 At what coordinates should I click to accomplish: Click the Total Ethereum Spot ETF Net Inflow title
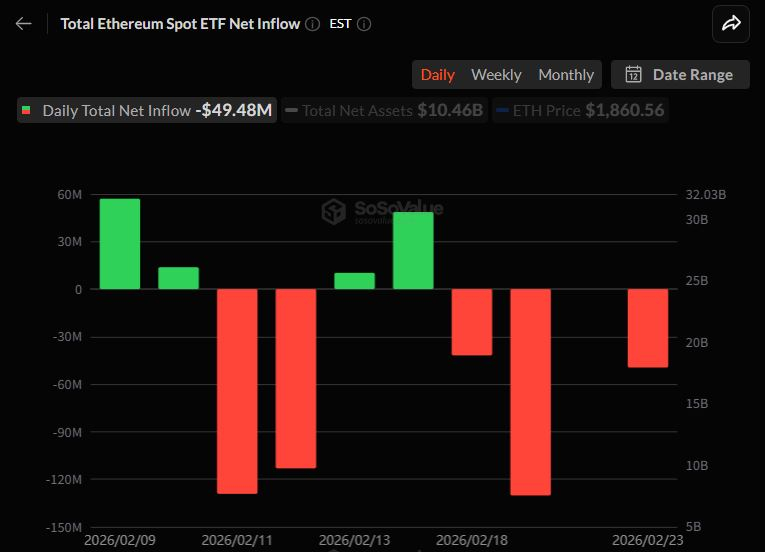(180, 24)
